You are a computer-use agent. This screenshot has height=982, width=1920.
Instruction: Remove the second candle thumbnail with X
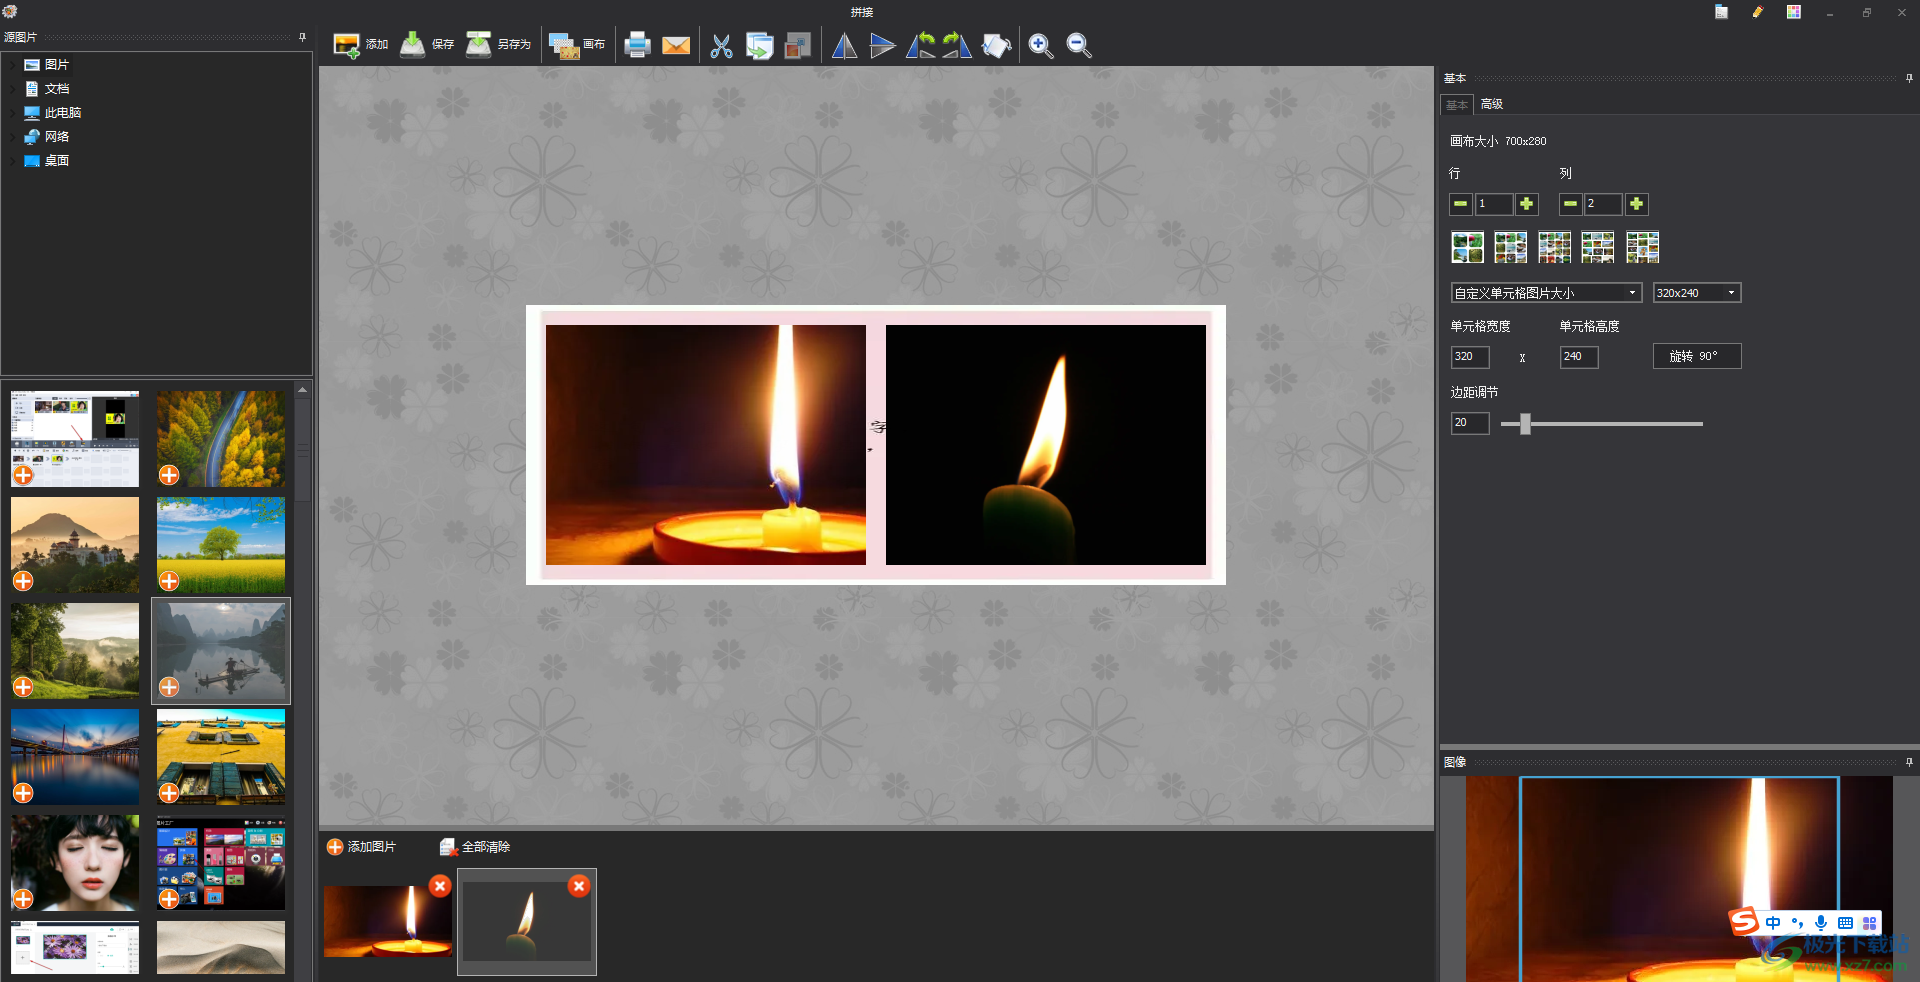(579, 886)
